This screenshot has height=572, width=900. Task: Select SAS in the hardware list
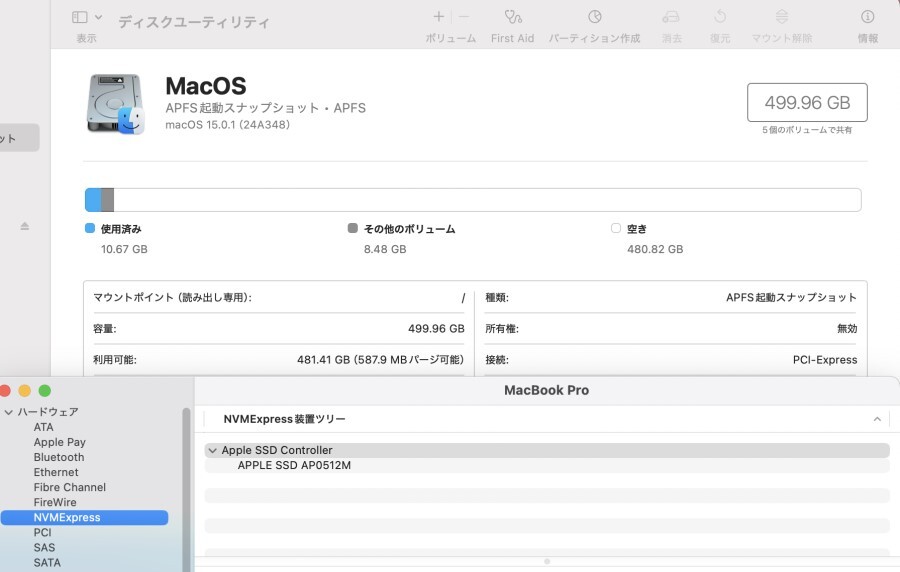[x=44, y=547]
